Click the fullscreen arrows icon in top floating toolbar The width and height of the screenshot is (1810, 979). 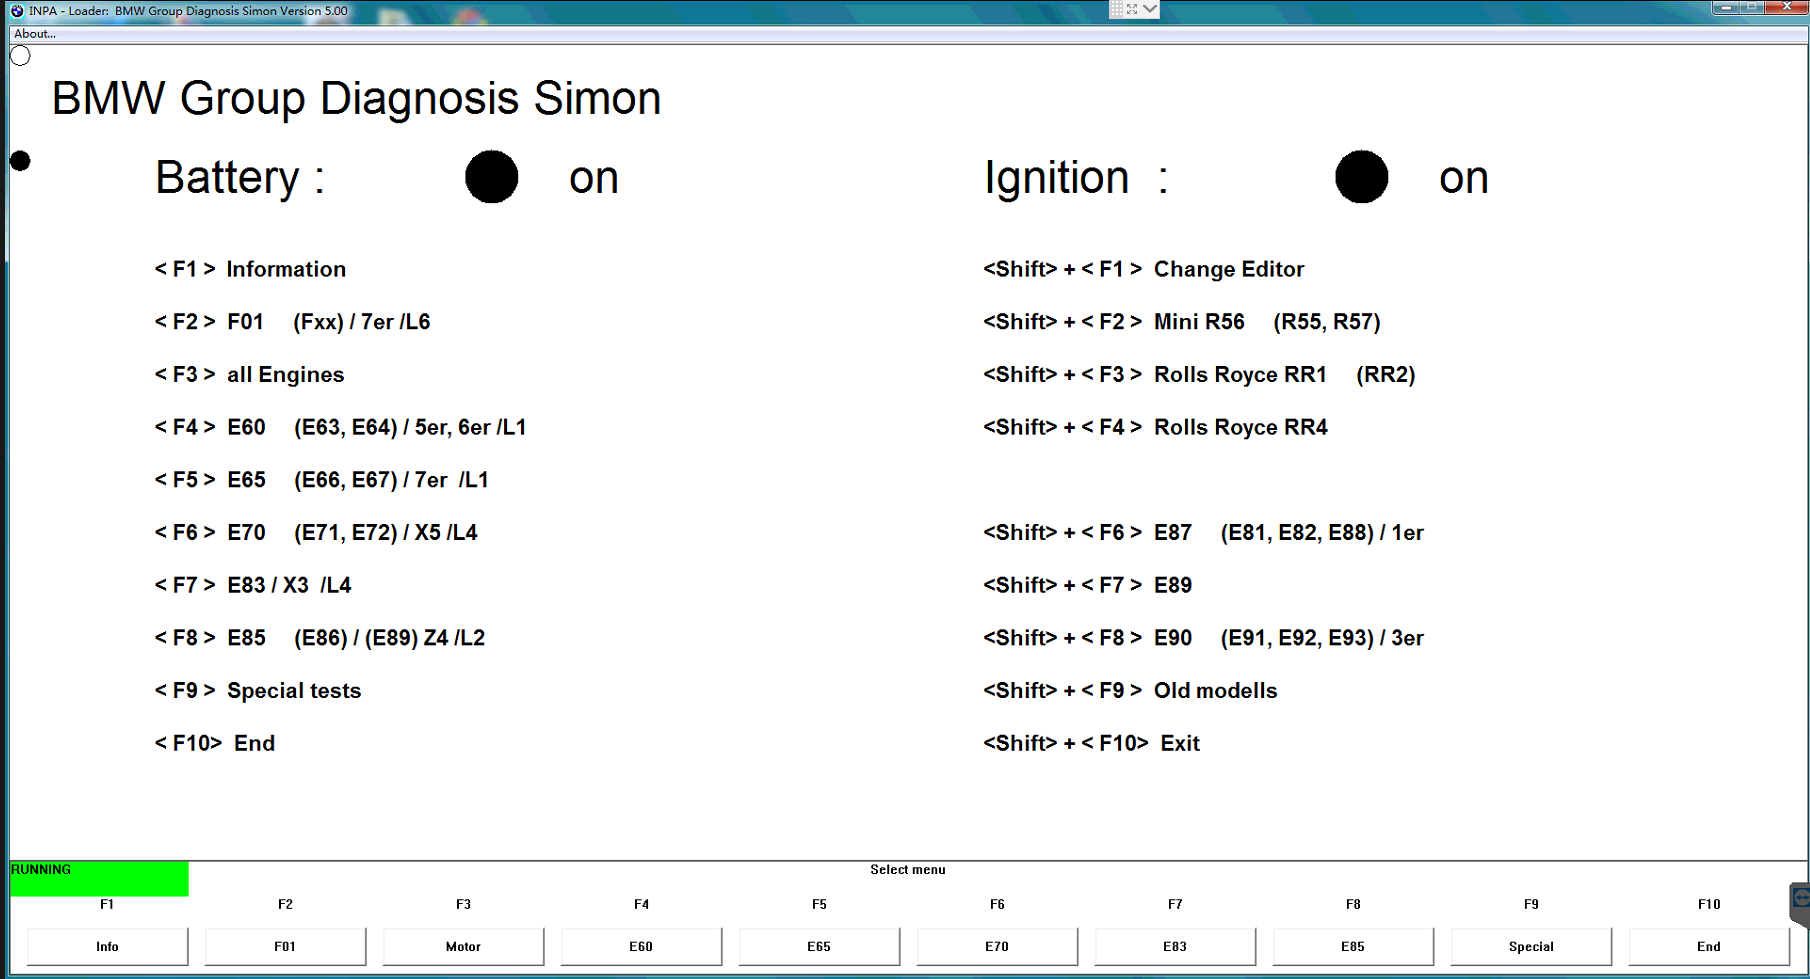(1132, 9)
